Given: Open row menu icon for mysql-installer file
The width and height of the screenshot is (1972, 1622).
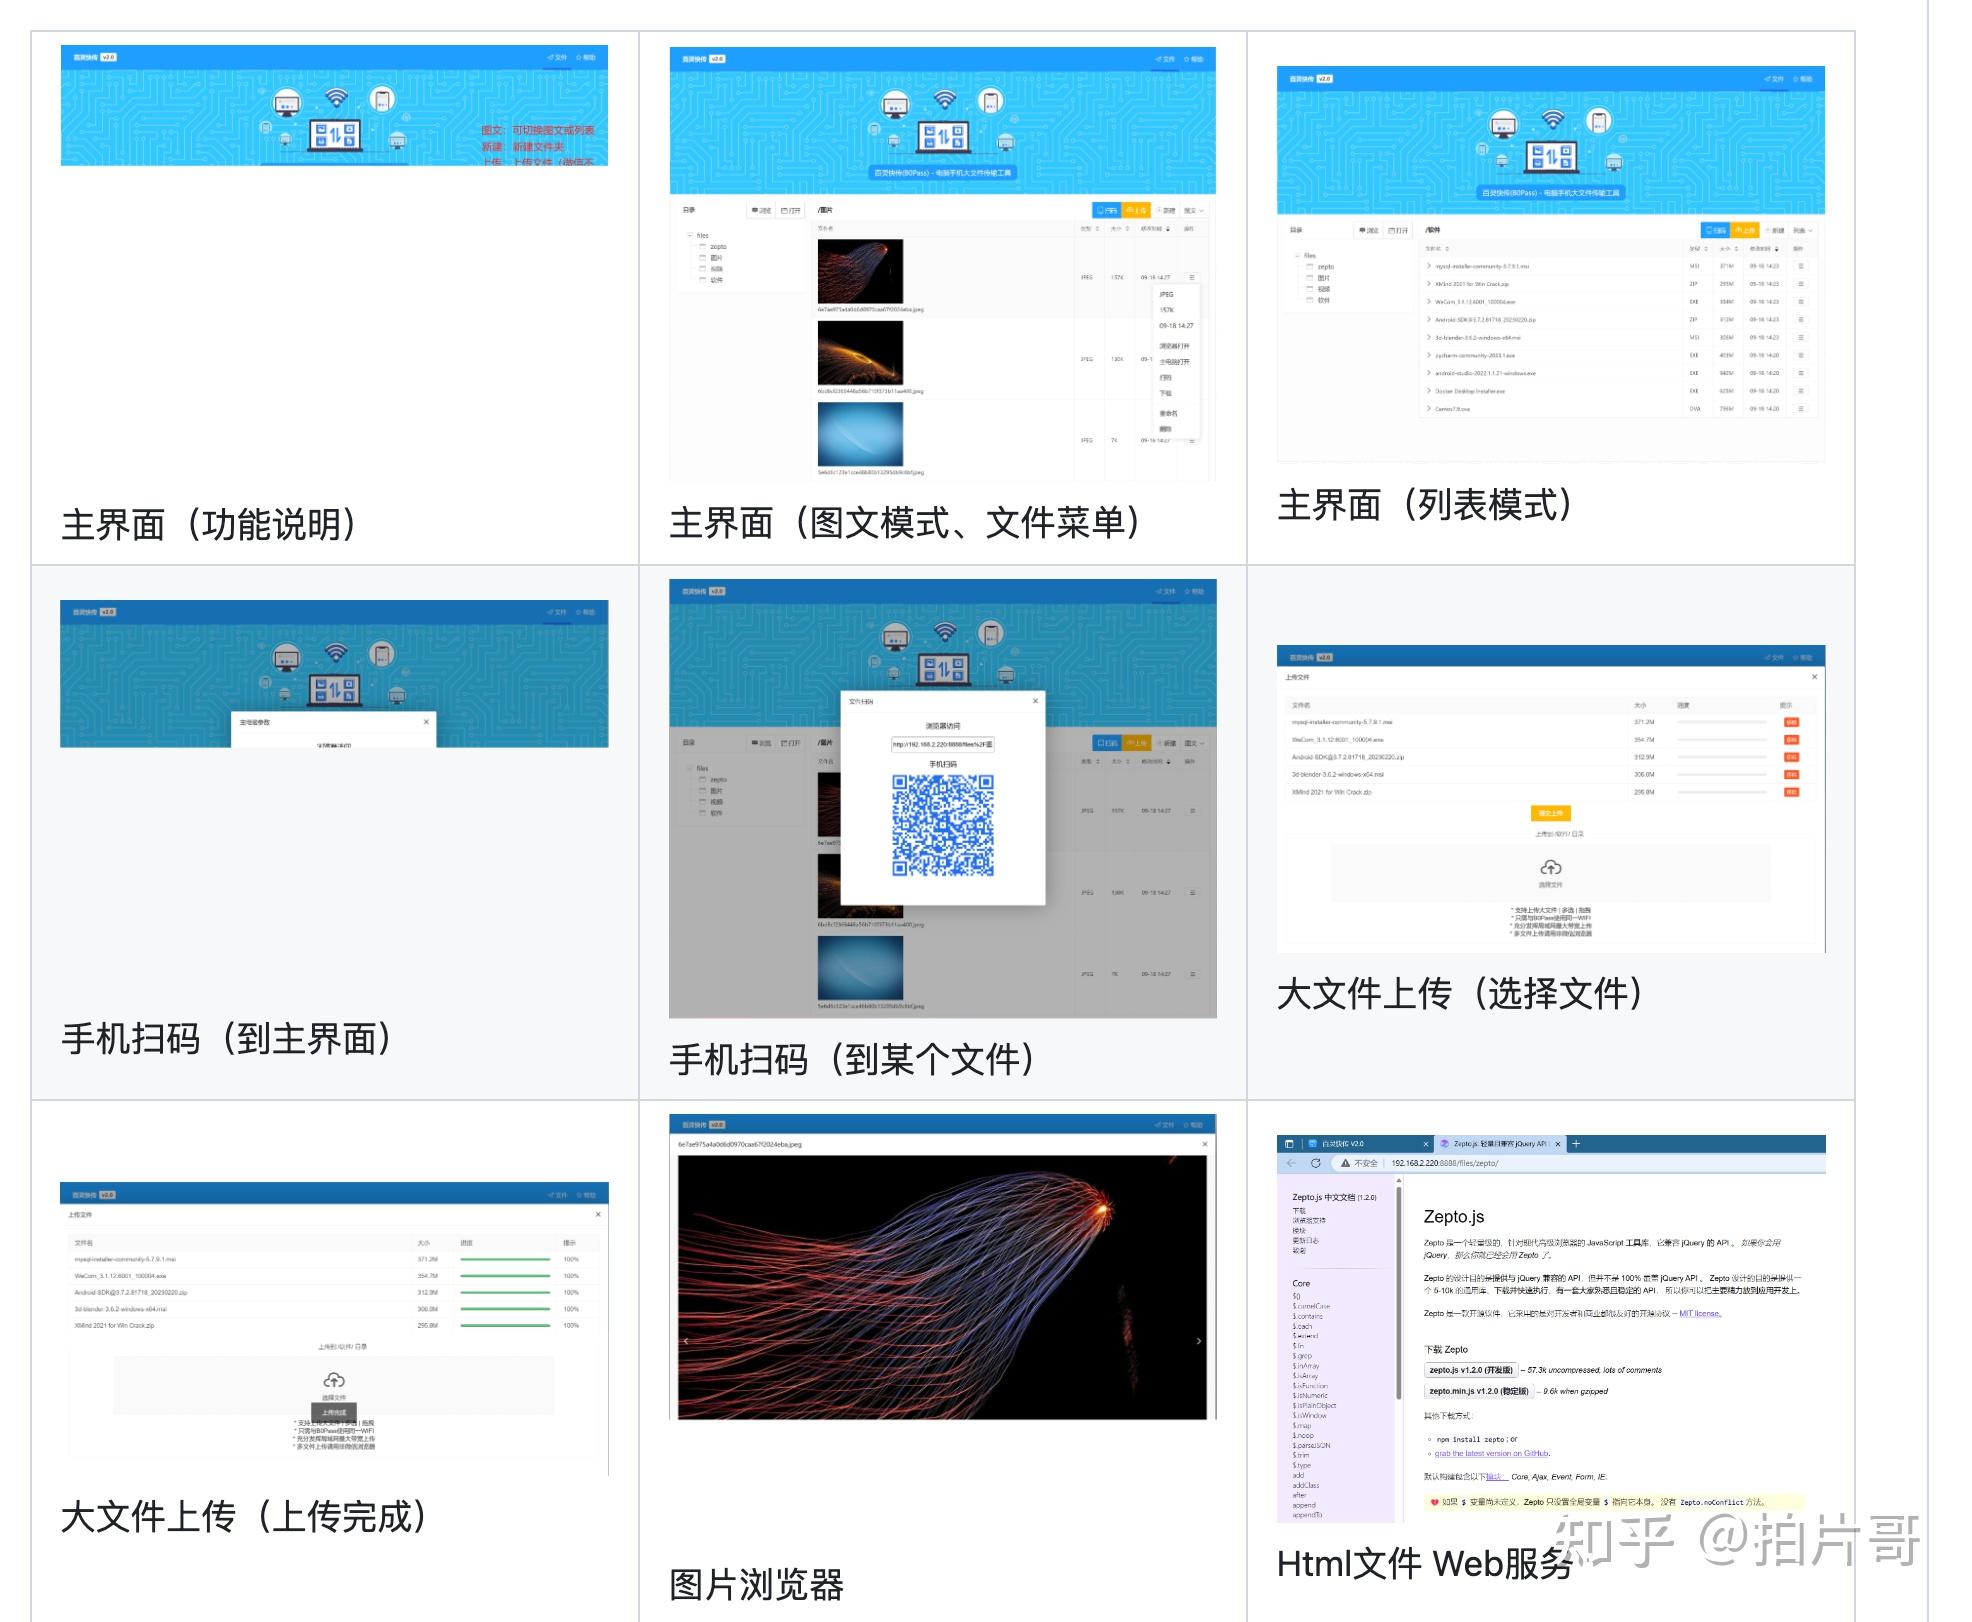Looking at the screenshot, I should (1801, 266).
